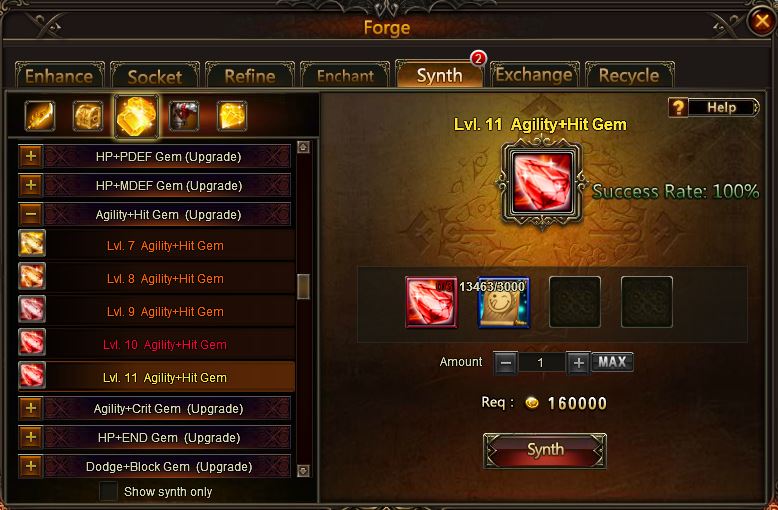The width and height of the screenshot is (778, 510).
Task: Switch to the Enchant tab
Action: tap(345, 75)
